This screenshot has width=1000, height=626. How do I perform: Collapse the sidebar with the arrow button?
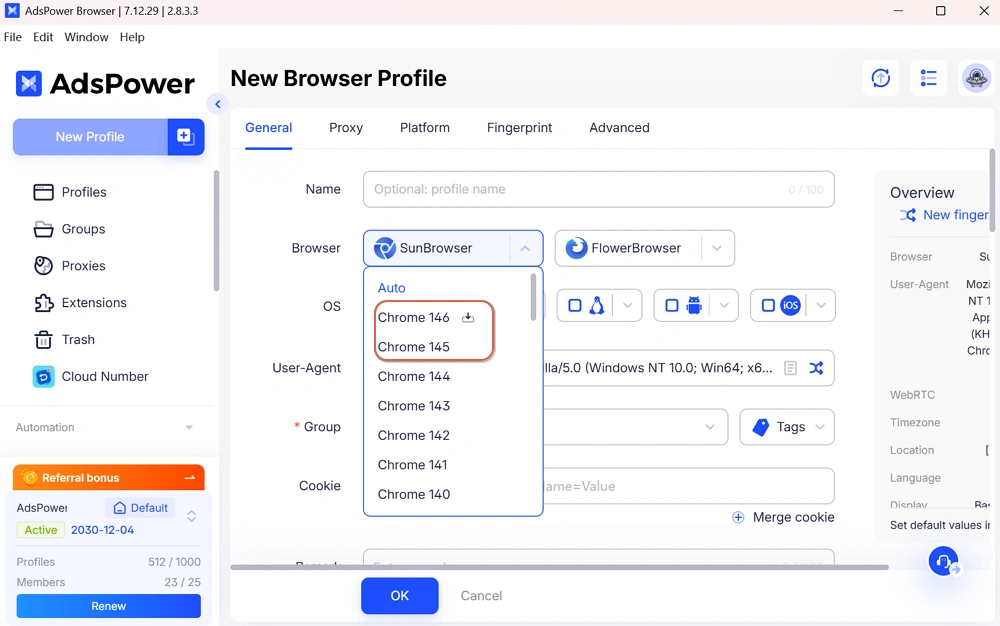pyautogui.click(x=217, y=104)
